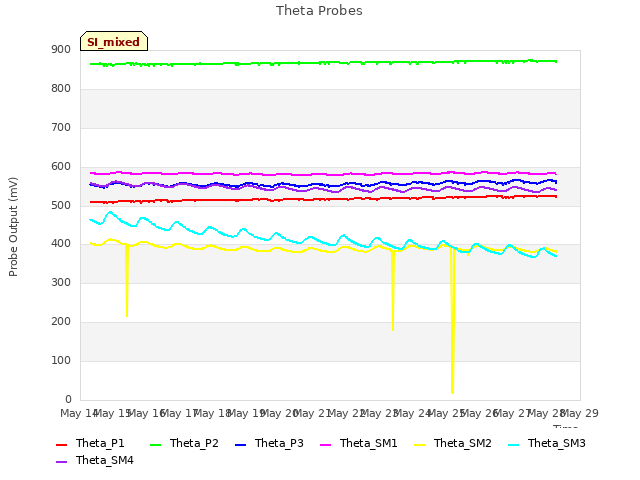Screen dimensions: 640x480
Task: Click the May 14 x-axis label
Action: [x=79, y=414]
